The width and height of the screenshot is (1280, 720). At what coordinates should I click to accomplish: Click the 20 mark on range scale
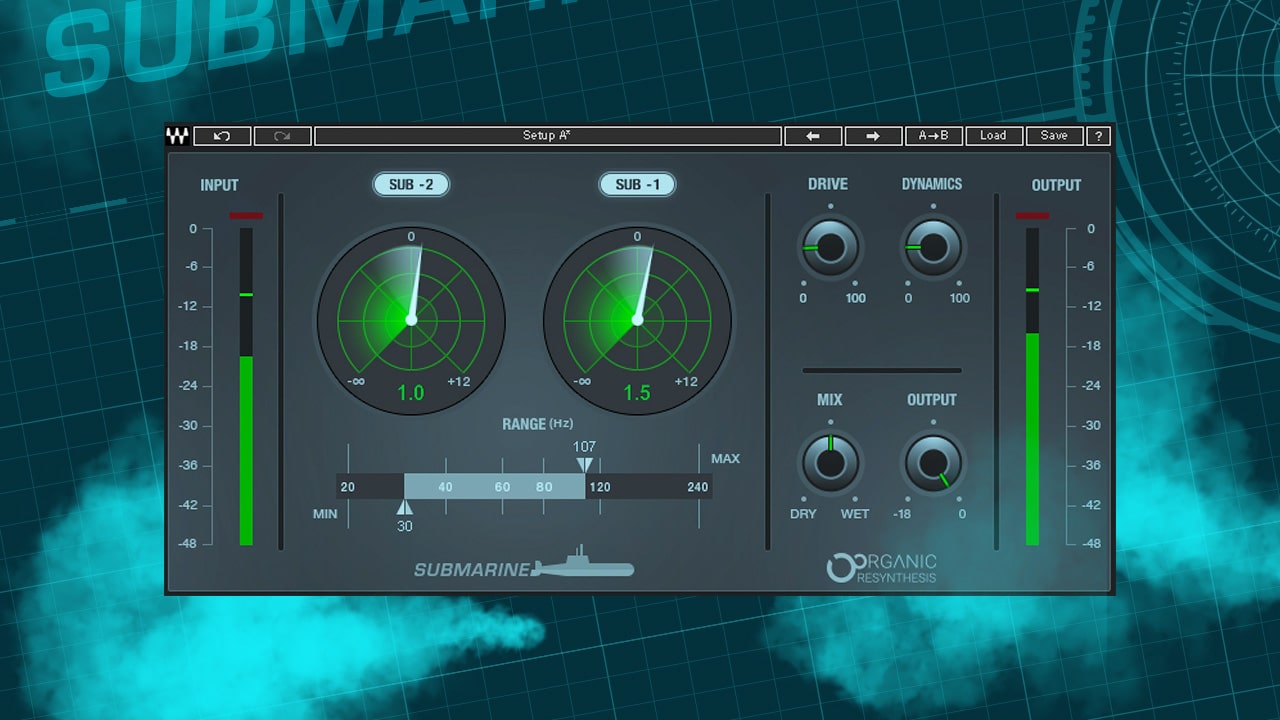[x=348, y=487]
